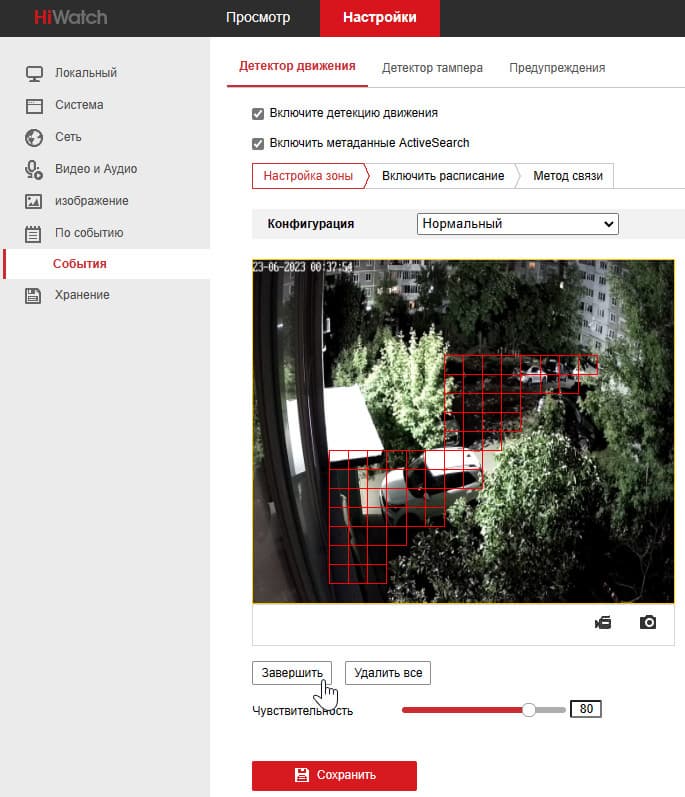Open Хранение in the sidebar

coord(82,295)
